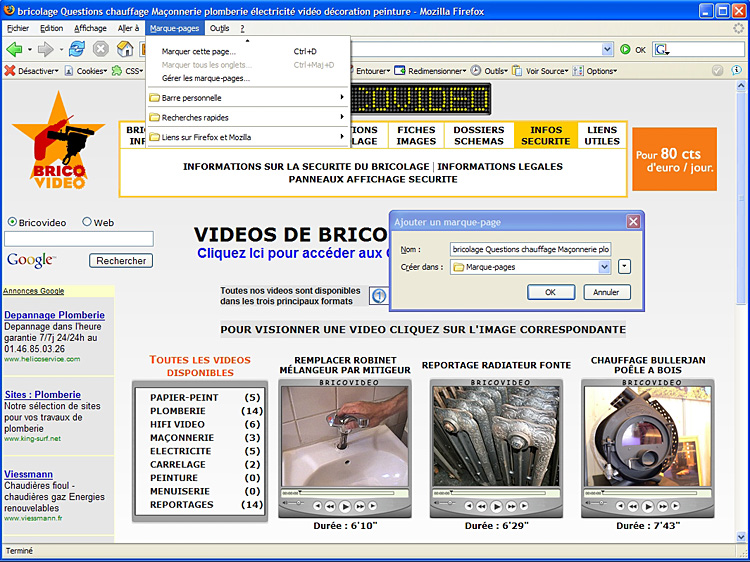Click the green OK go icon beside address bar
Screen dimensions: 750x562
pyautogui.click(x=625, y=49)
